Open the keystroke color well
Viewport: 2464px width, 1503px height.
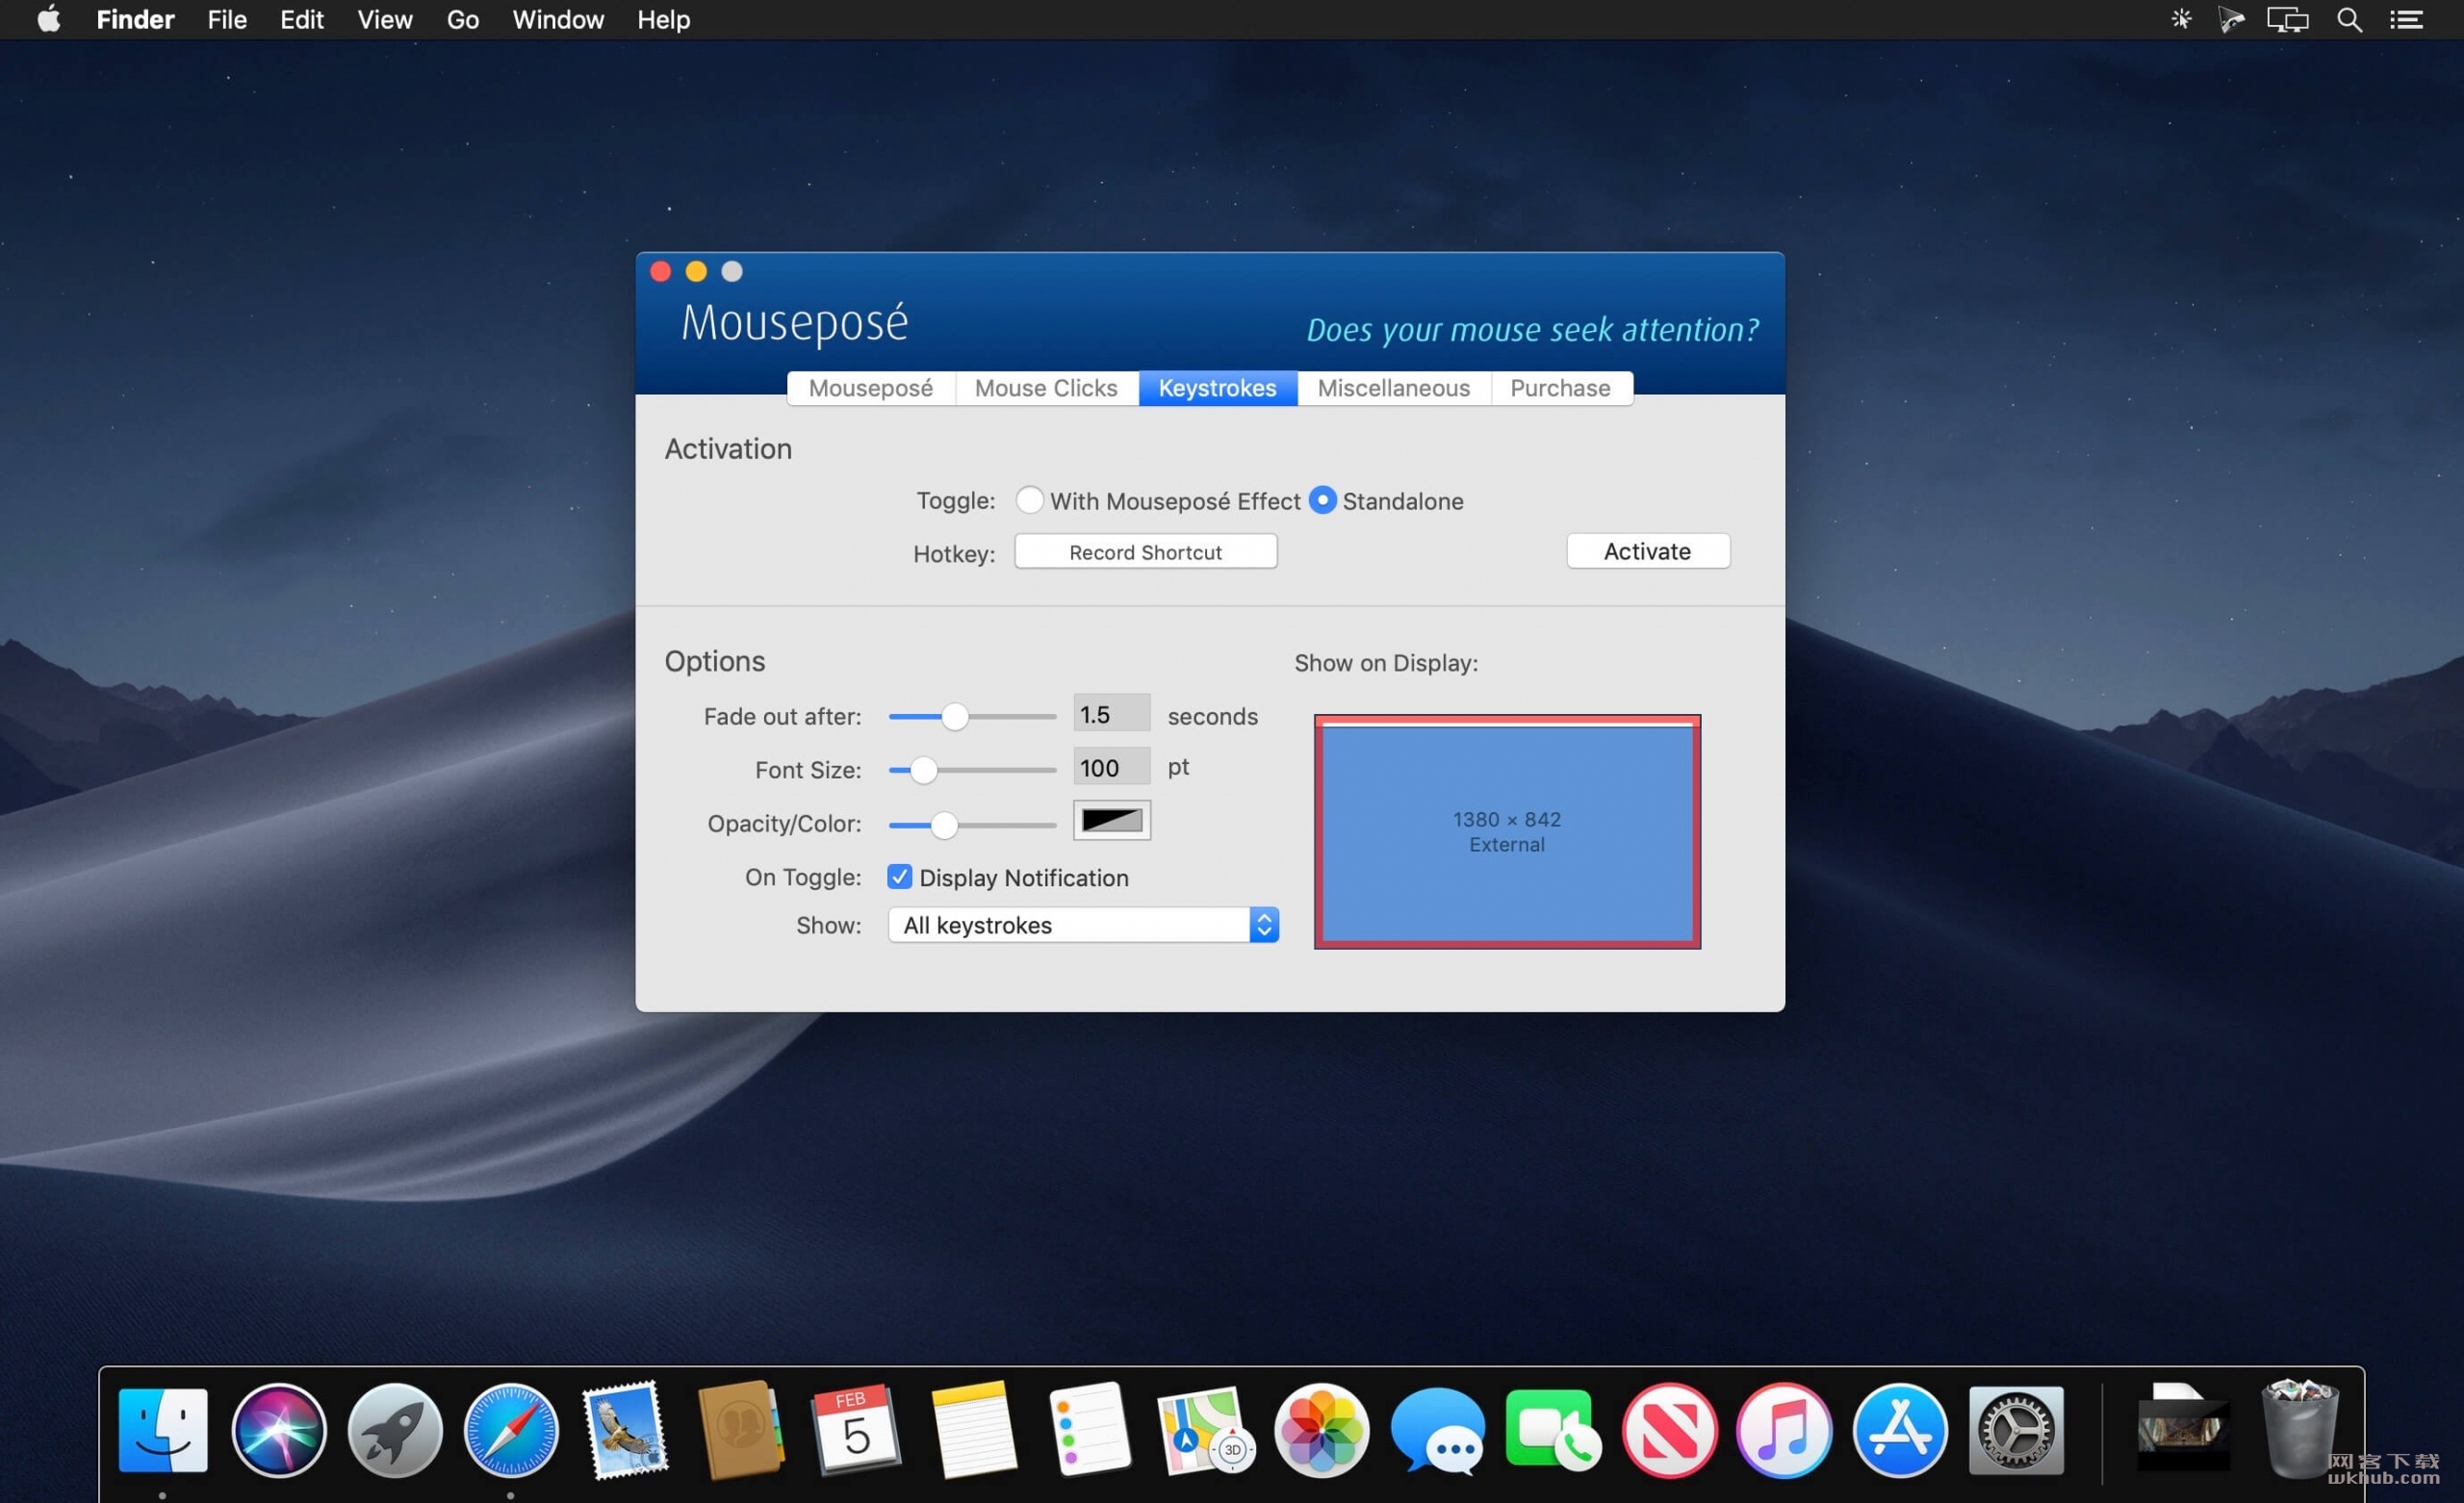pos(1111,820)
